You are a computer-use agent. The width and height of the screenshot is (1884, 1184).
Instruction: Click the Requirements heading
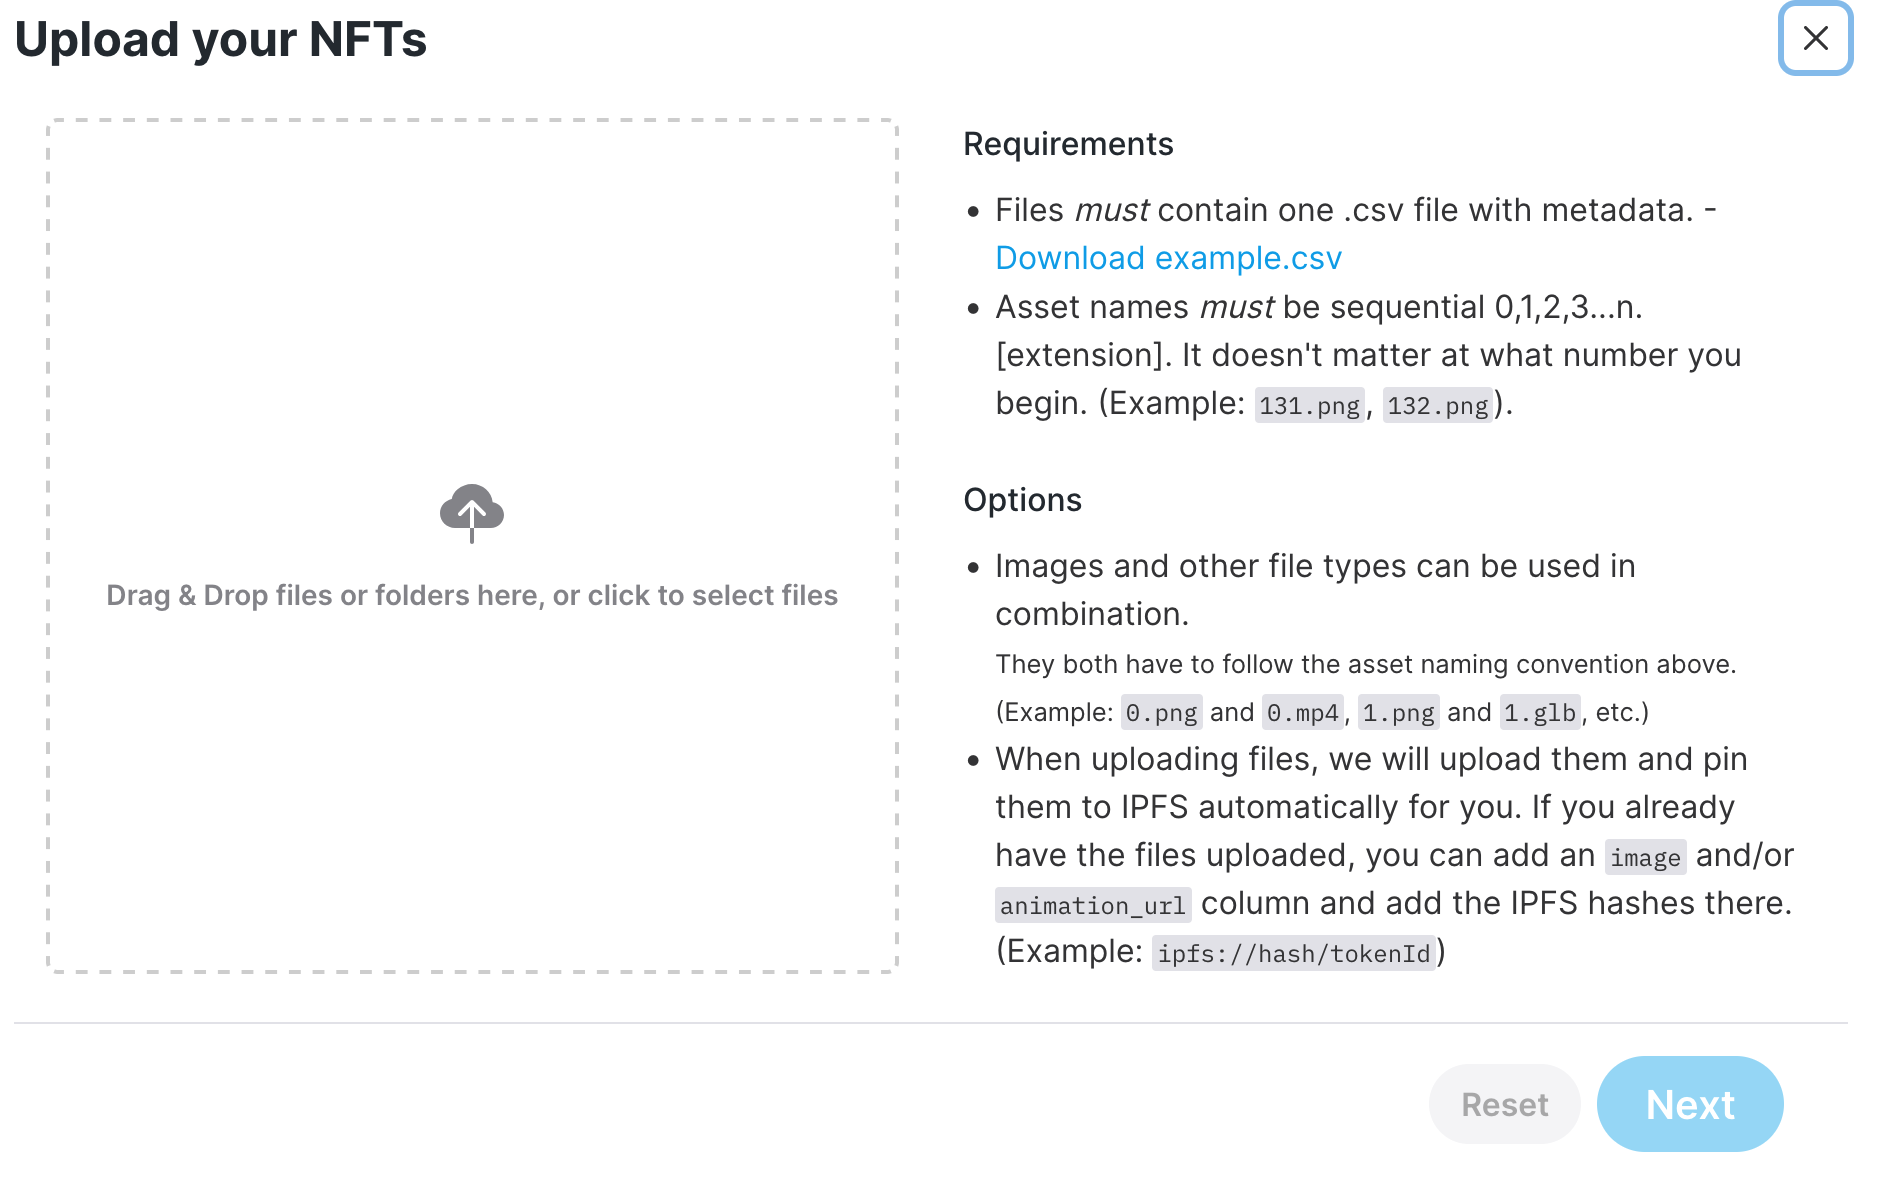pyautogui.click(x=1068, y=144)
